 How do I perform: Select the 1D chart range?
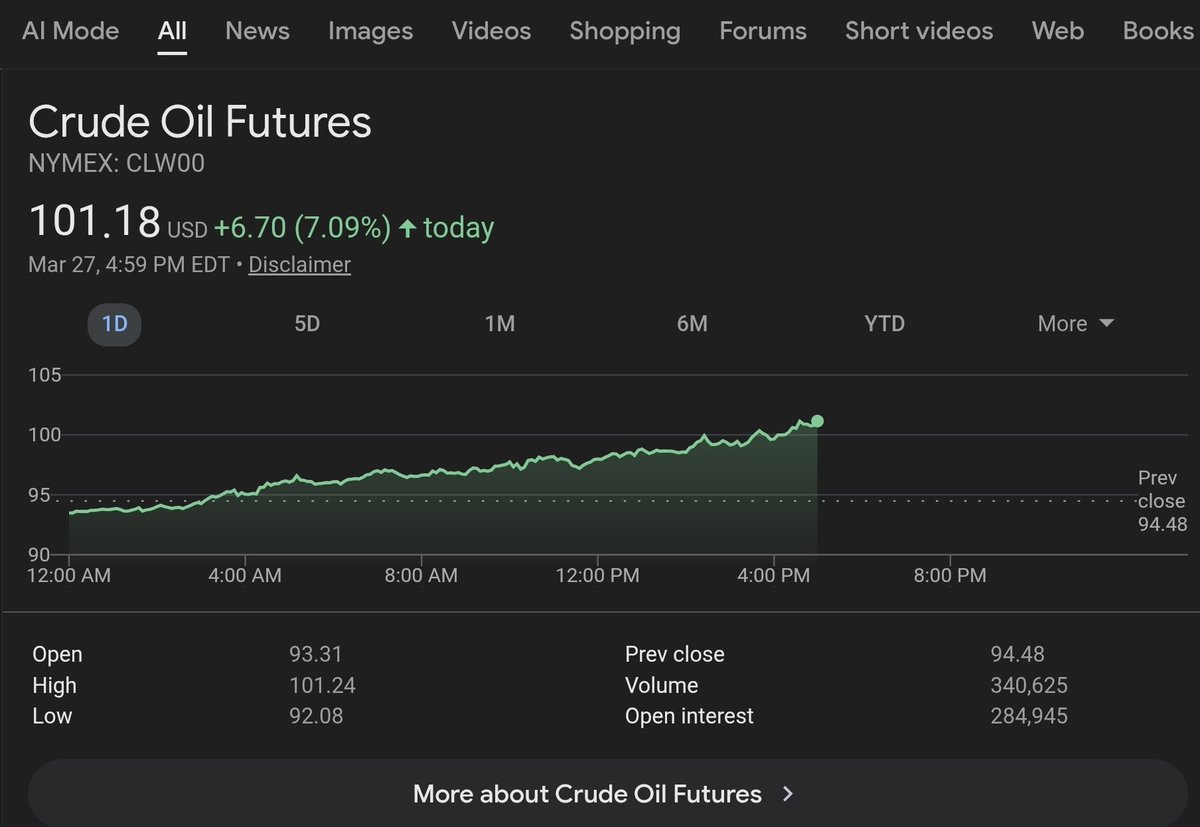(x=115, y=324)
